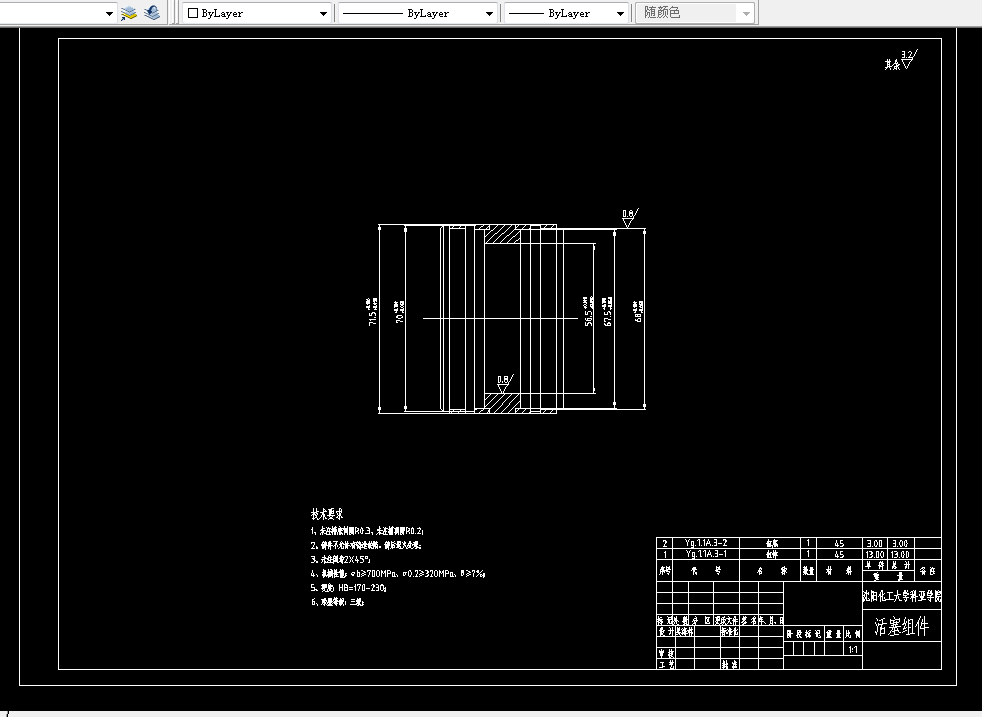Select requirement line with σb≥700MPa
Screen dimensions: 982x717
[x=398, y=574]
